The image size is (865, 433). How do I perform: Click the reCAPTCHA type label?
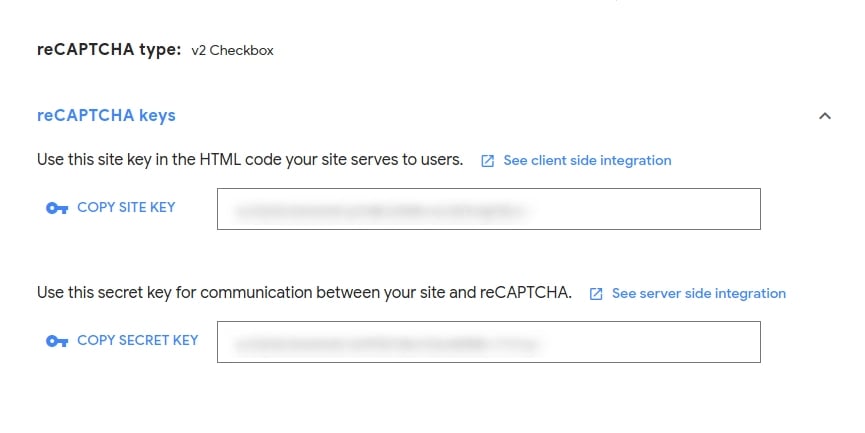(109, 50)
